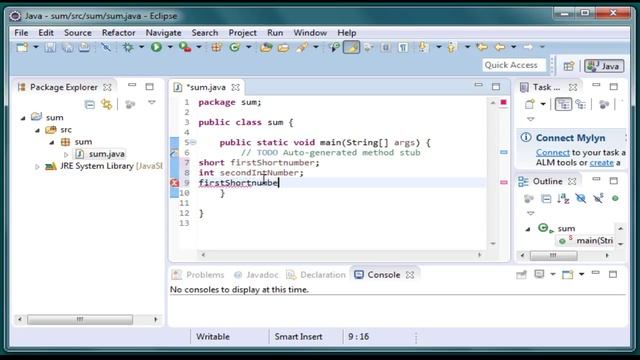Open the Run button dropdown arrow
This screenshot has height=360, width=640.
pos(170,47)
